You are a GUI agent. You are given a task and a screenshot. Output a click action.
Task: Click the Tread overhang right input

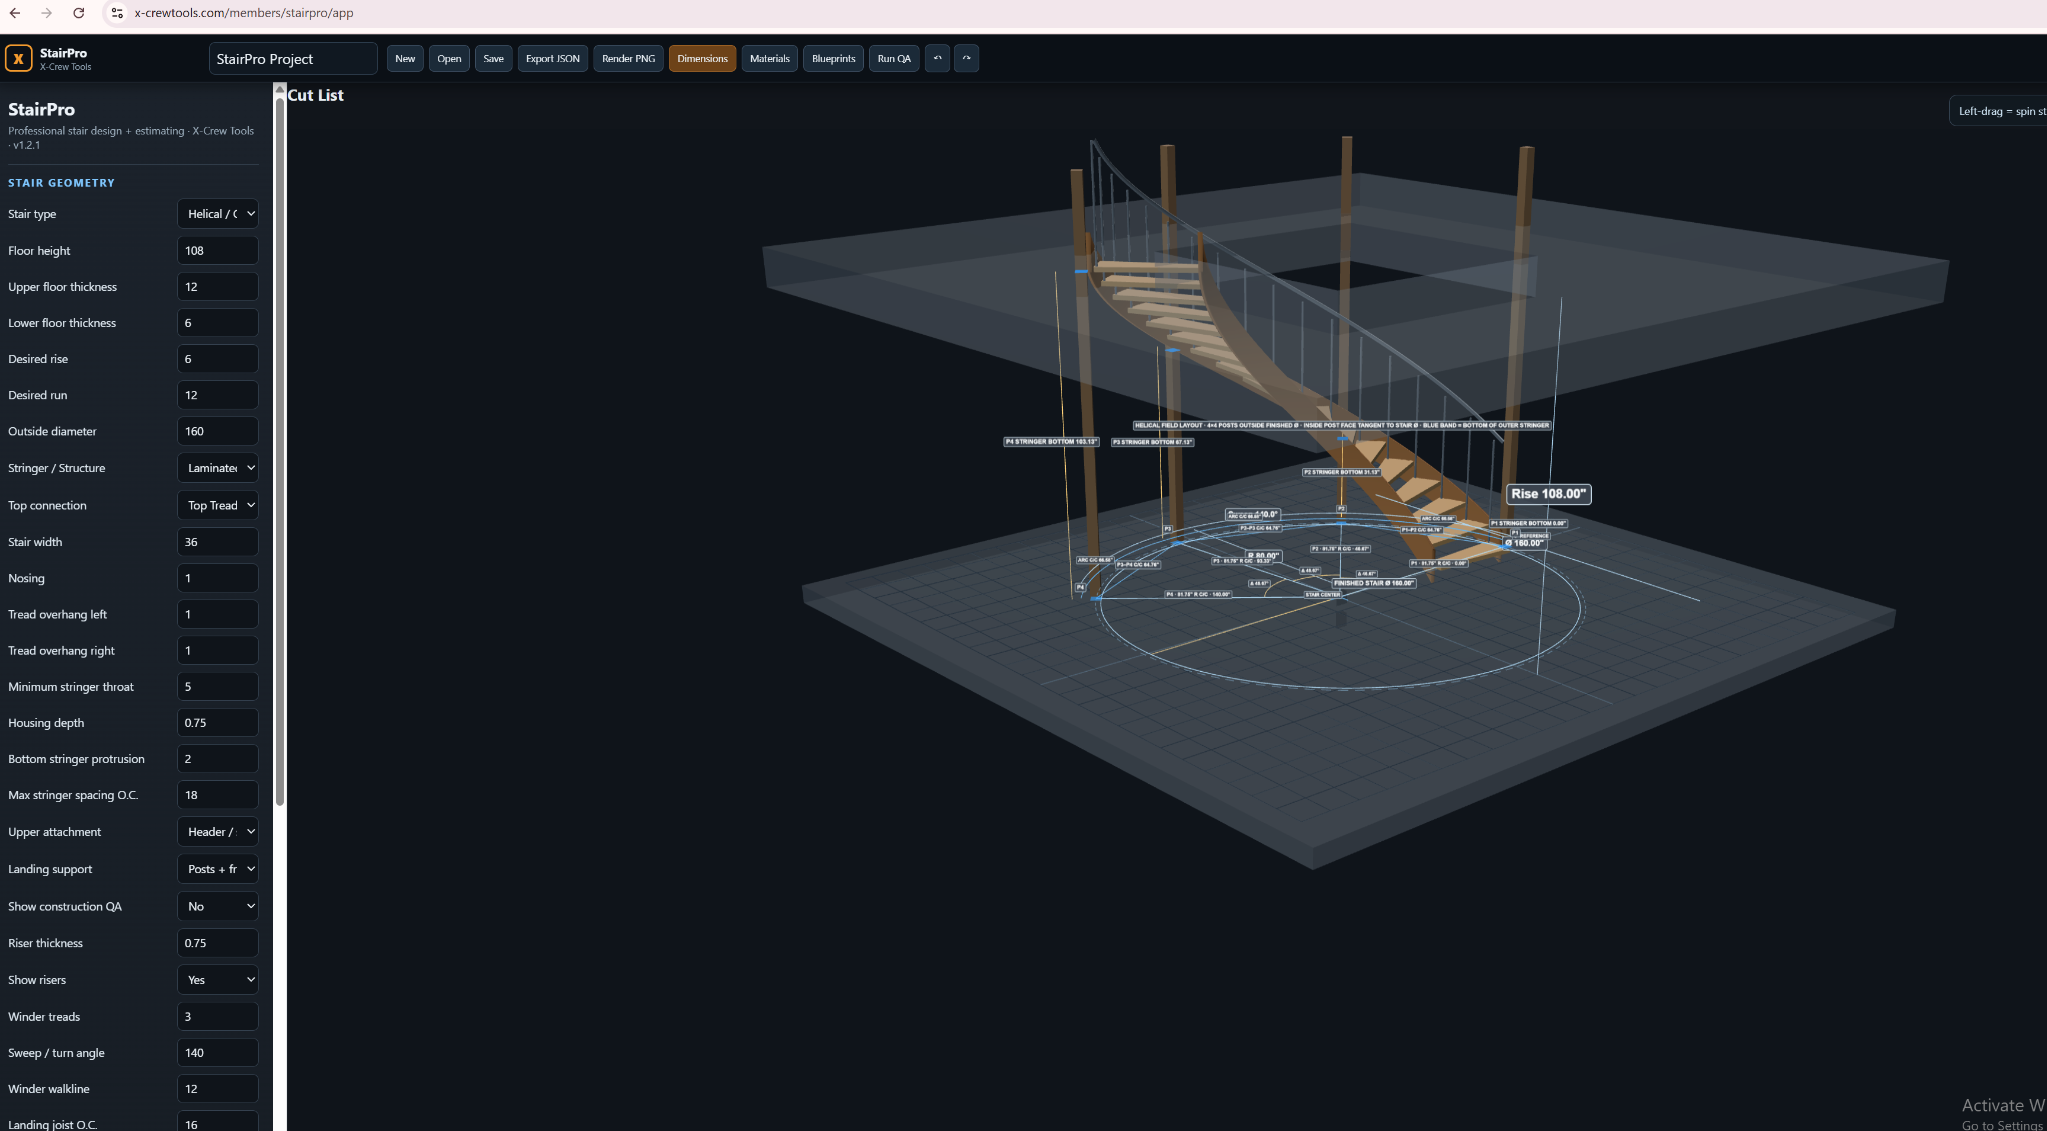point(218,650)
